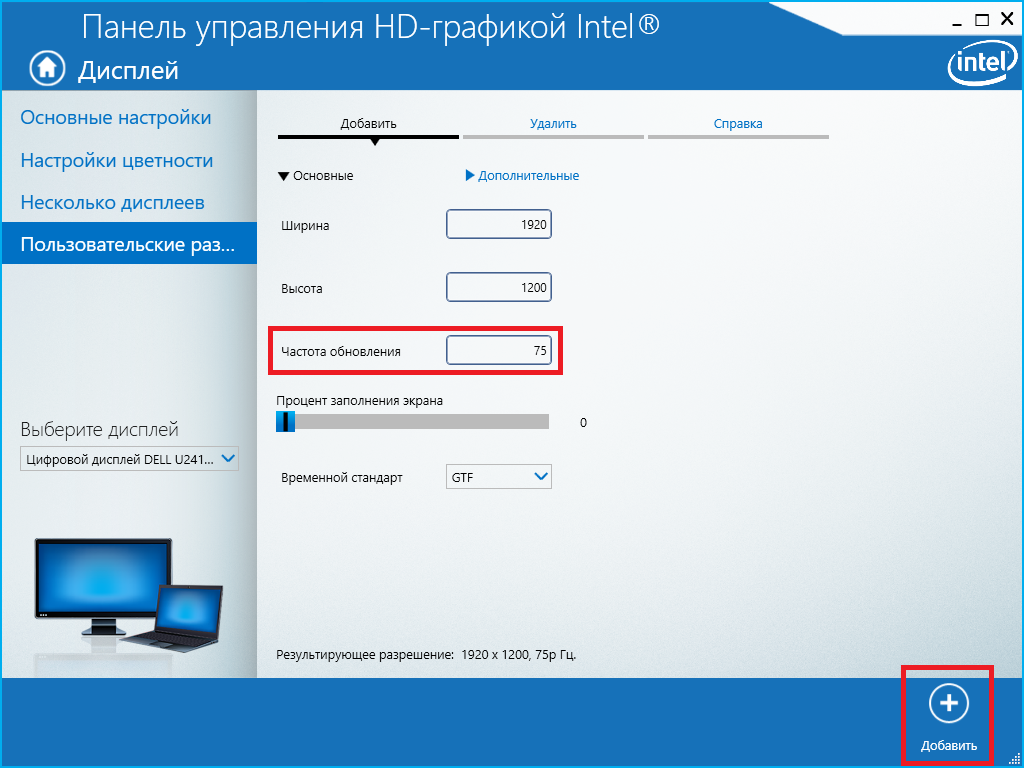The image size is (1024, 768).
Task: Open Несколько дисплеев section
Action: 112,202
